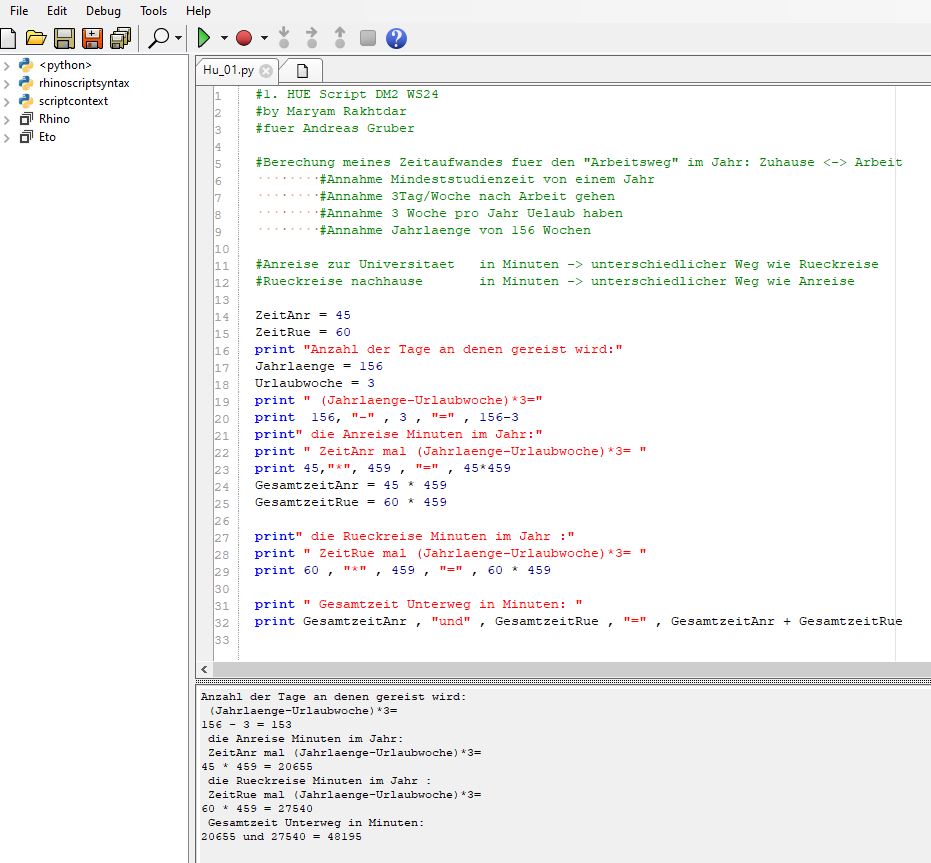
Task: Close the Hu_01.py tab
Action: [x=263, y=70]
